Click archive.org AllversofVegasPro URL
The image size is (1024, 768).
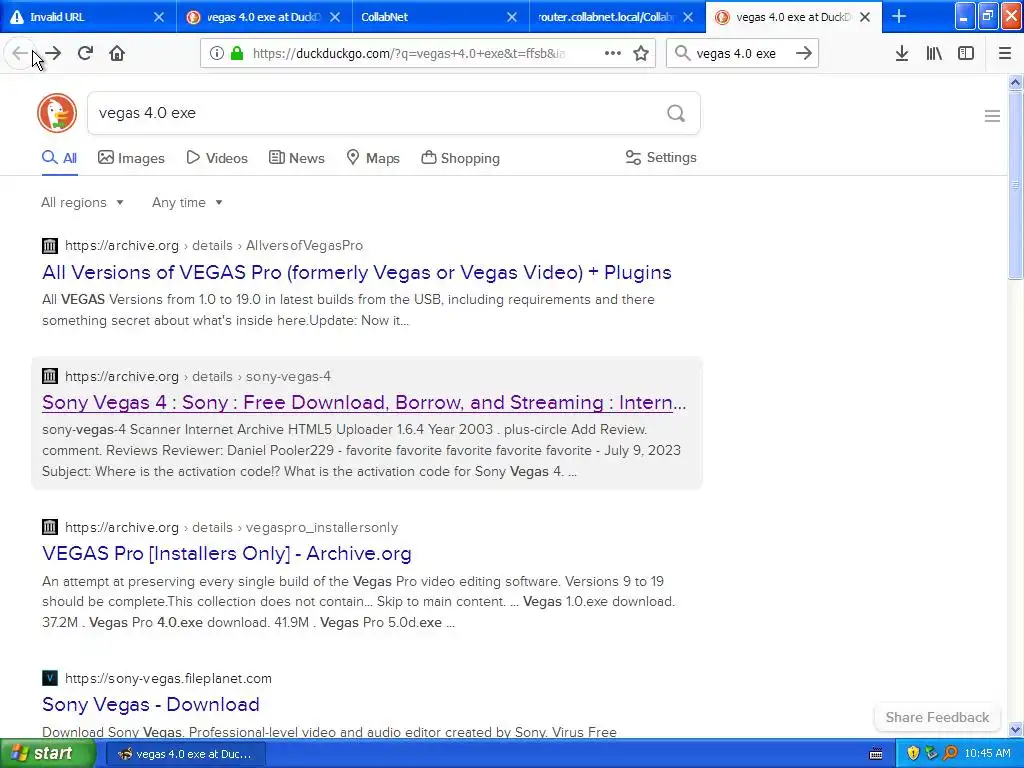(214, 246)
